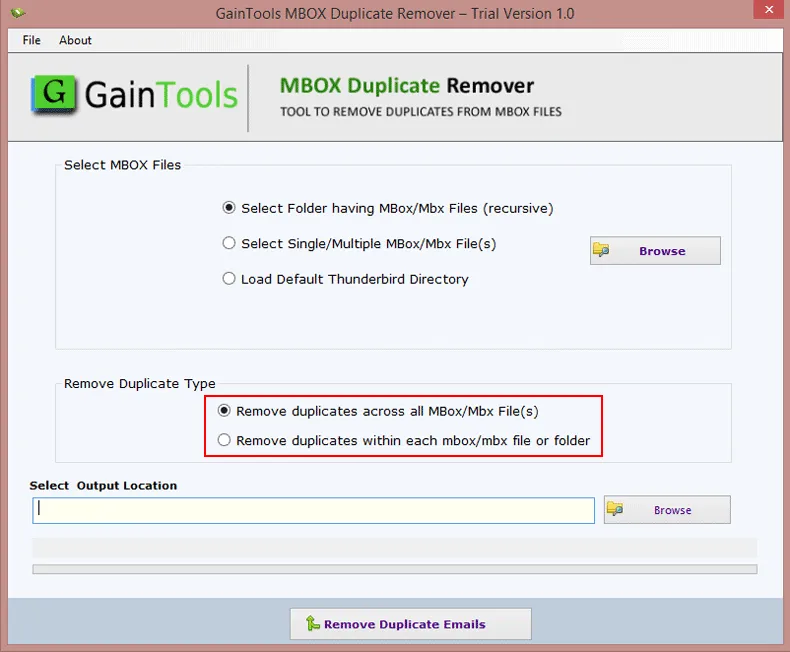Screen dimensions: 790x652
Task: Click the MBOX Duplicate Remover header title
Action: [407, 86]
